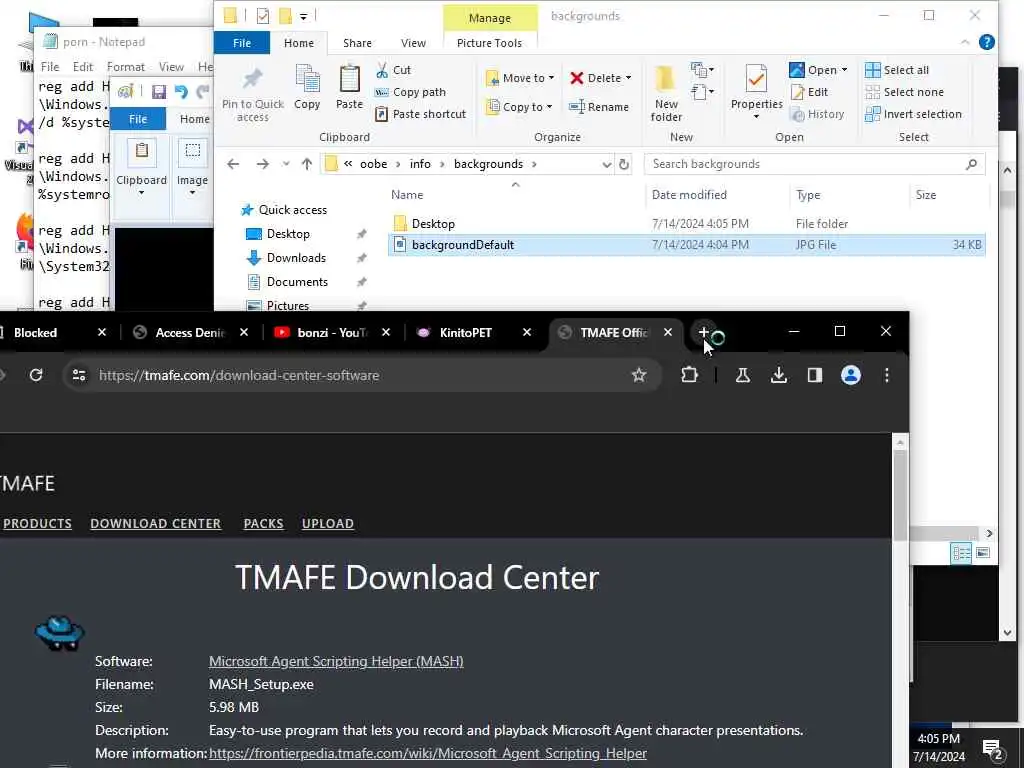
Task: Open browser three-dot menu
Action: click(886, 375)
